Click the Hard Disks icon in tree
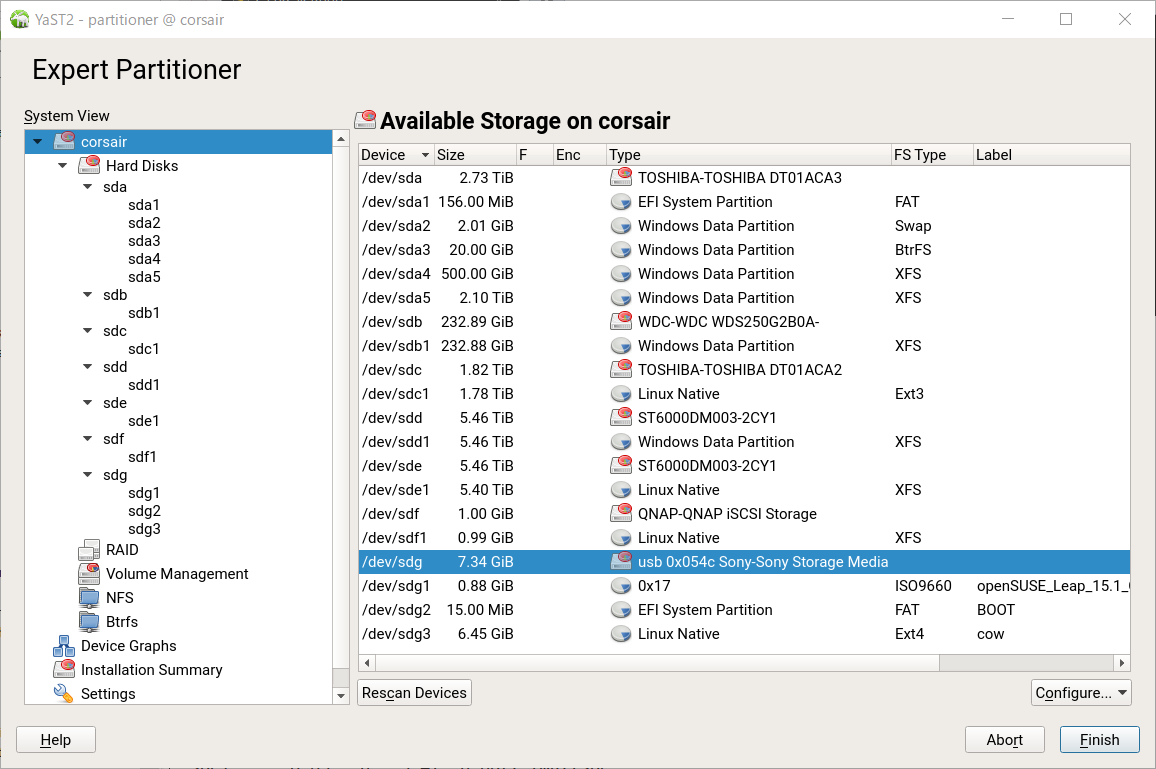This screenshot has width=1156, height=769. pos(89,164)
